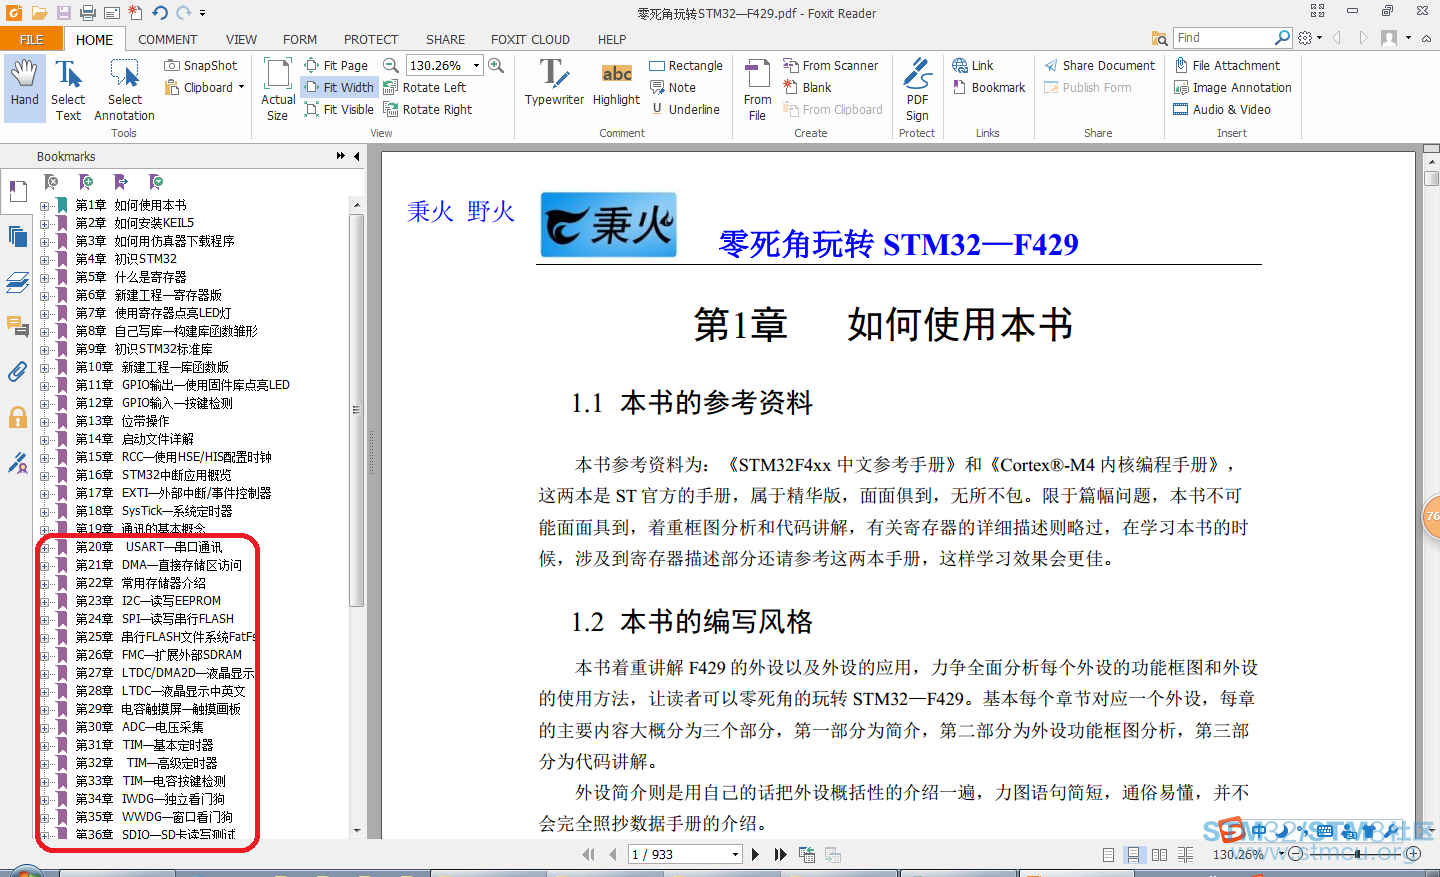Open the page number dropdown
1440x877 pixels.
736,854
